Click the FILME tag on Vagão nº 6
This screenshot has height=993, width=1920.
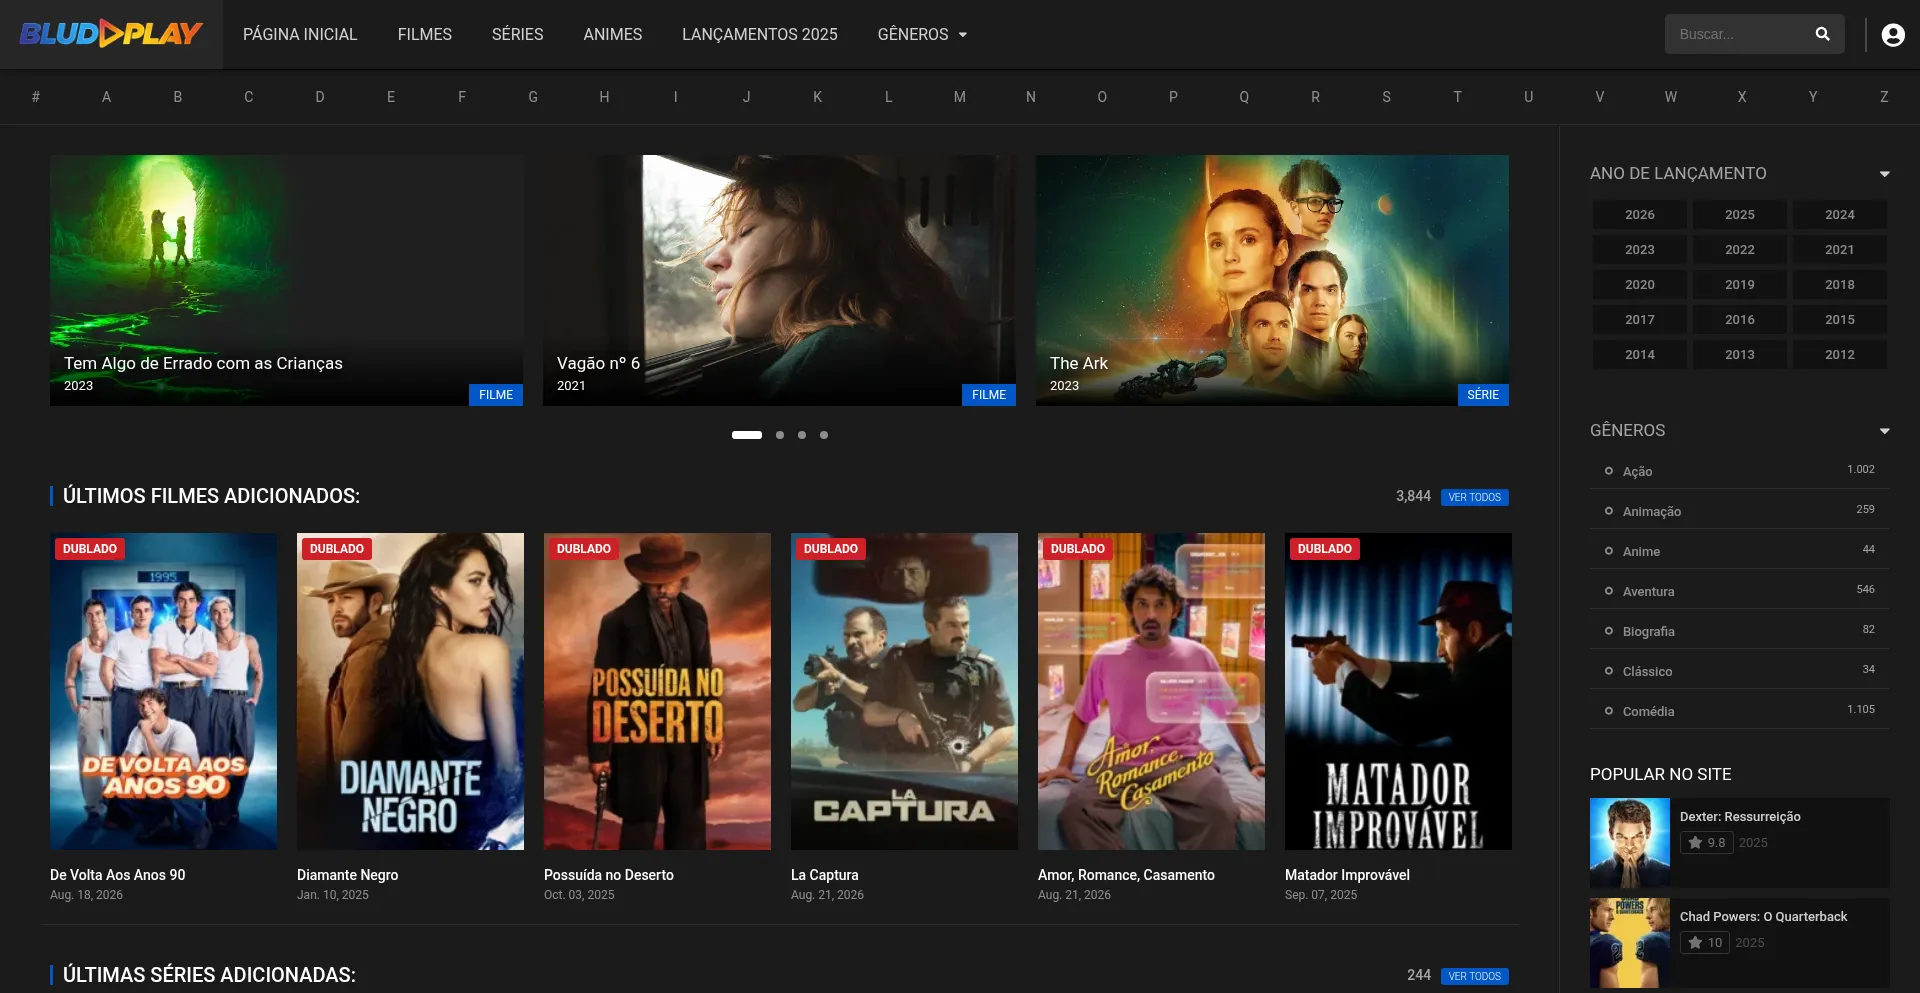click(x=989, y=395)
